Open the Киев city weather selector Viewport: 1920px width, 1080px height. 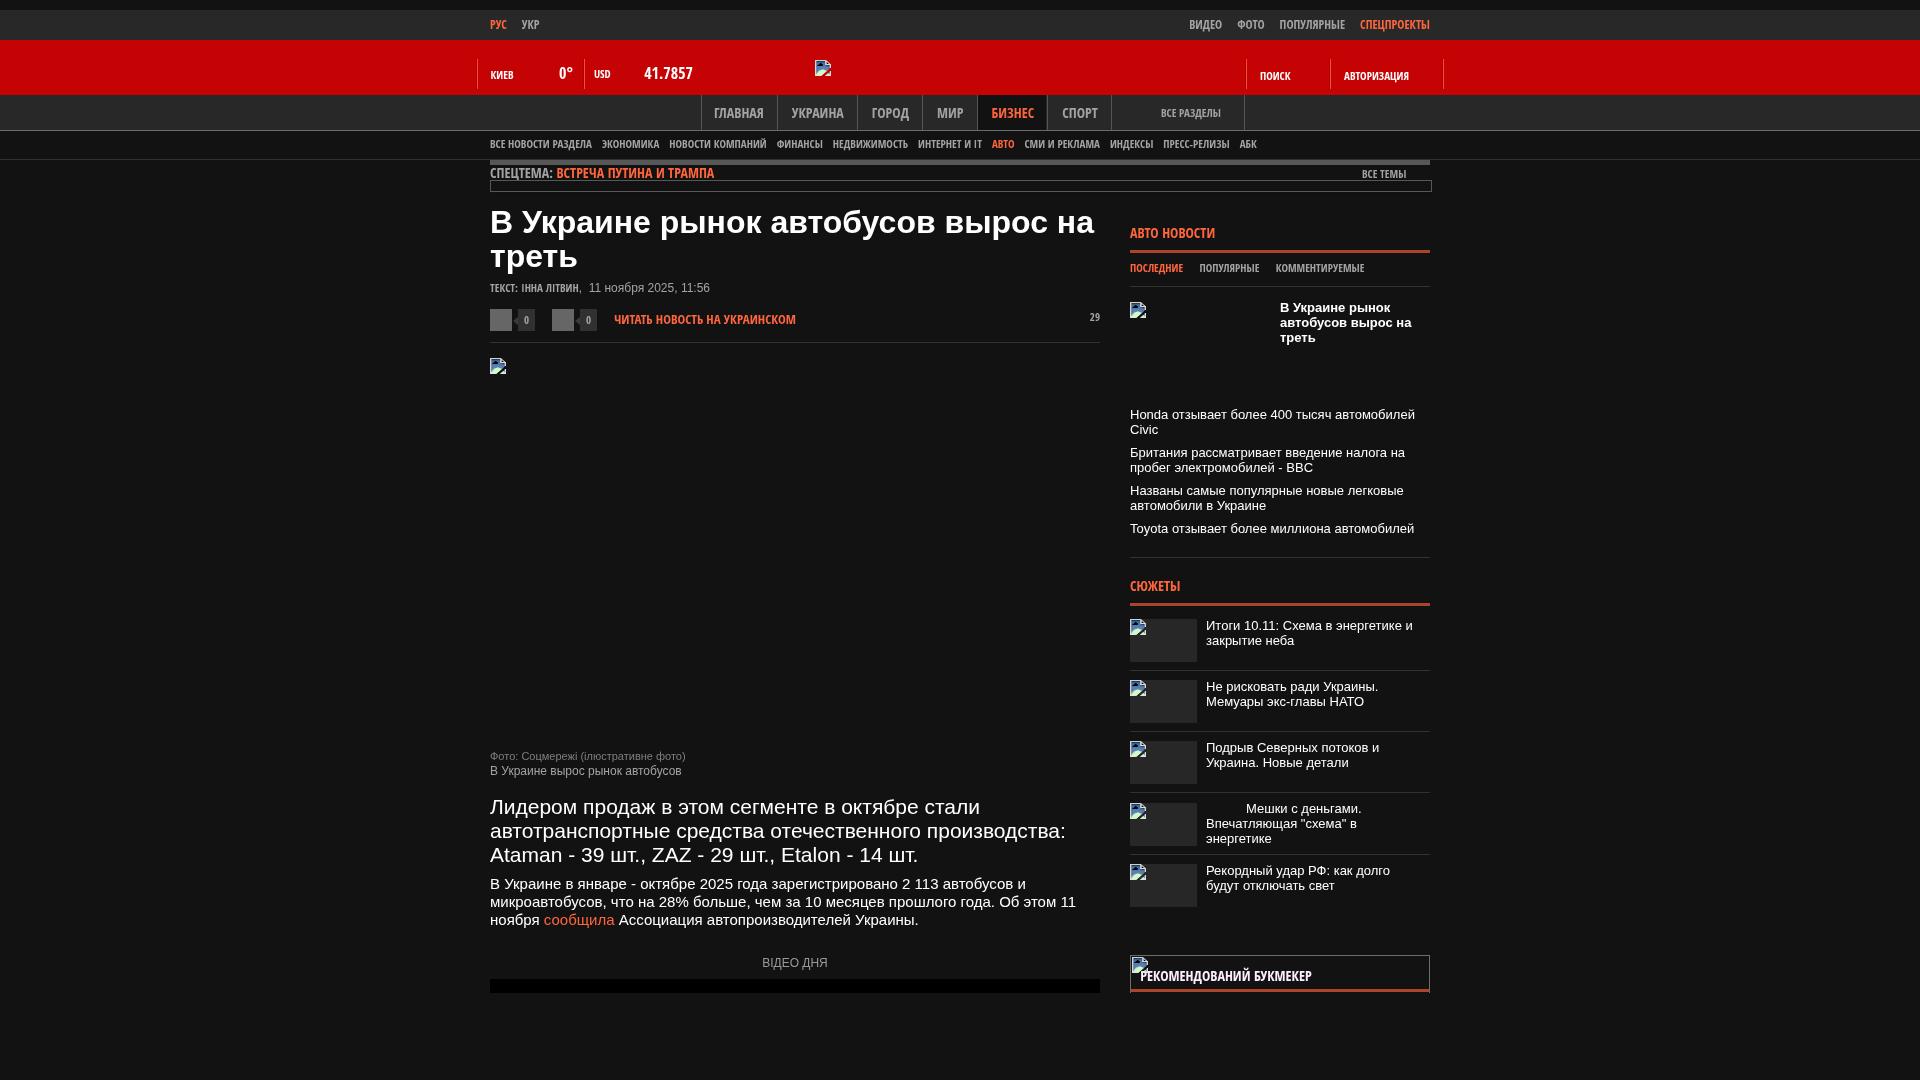[502, 75]
